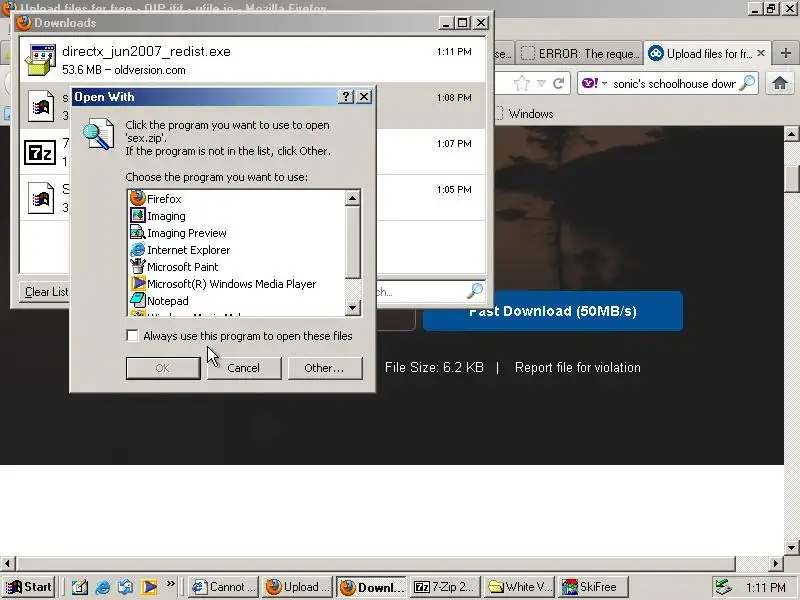Click the taskbar clock 1:11 PM
Viewport: 800px width, 600px height.
point(765,587)
